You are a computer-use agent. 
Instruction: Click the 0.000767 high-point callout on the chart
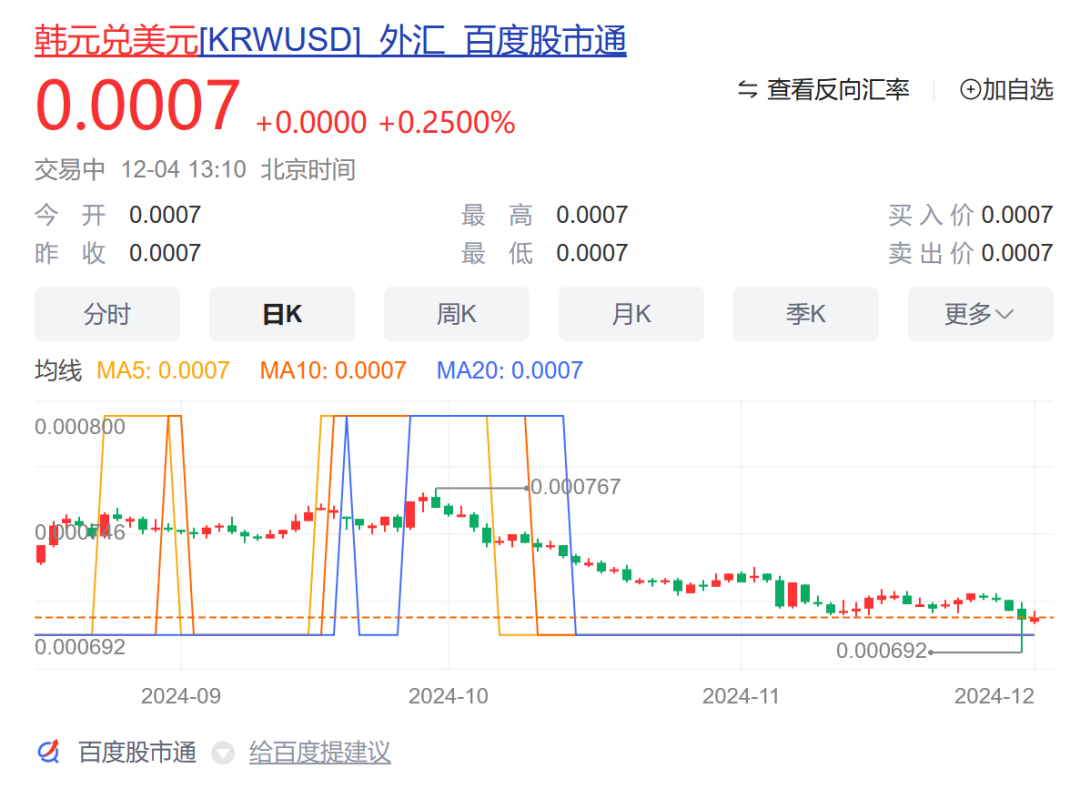576,487
